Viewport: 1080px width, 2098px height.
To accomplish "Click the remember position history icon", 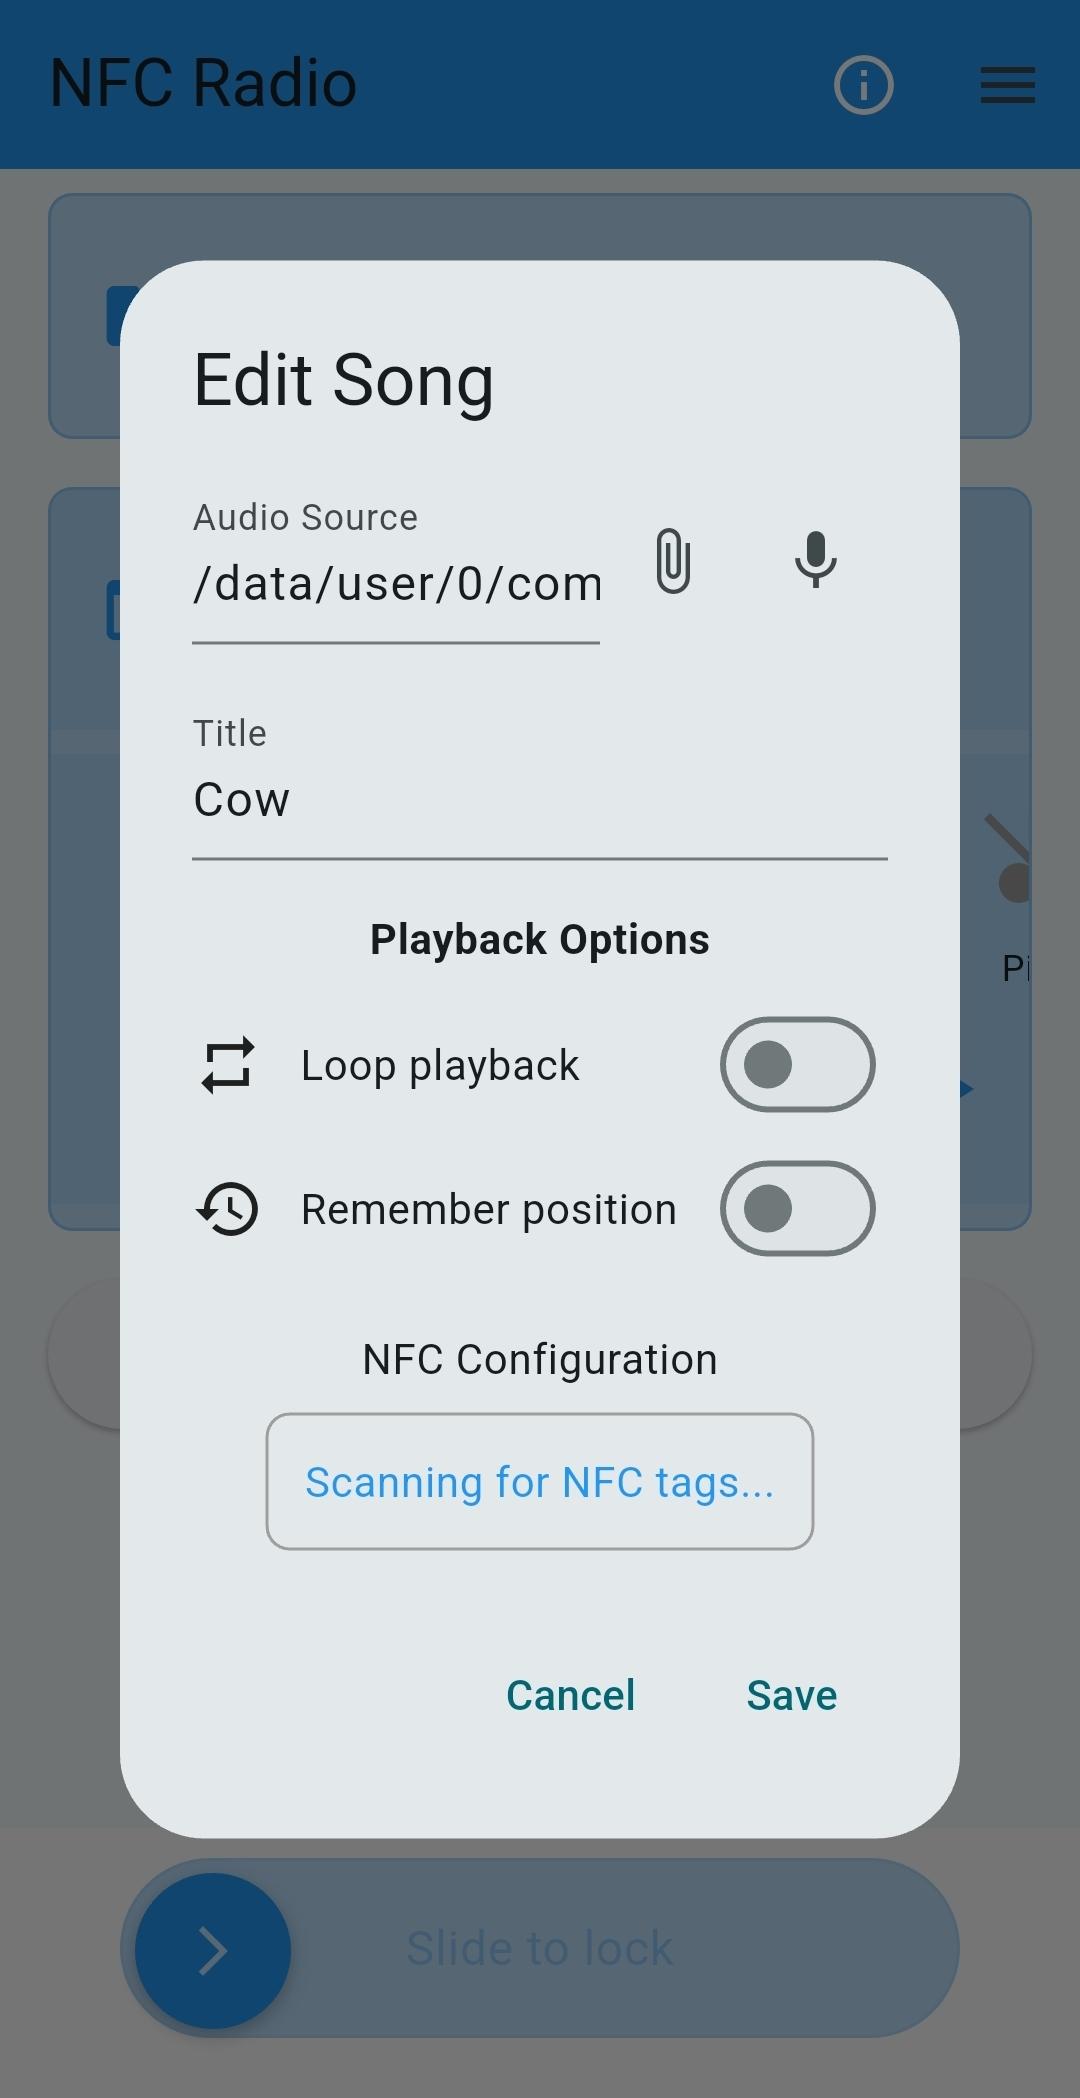I will coord(228,1209).
